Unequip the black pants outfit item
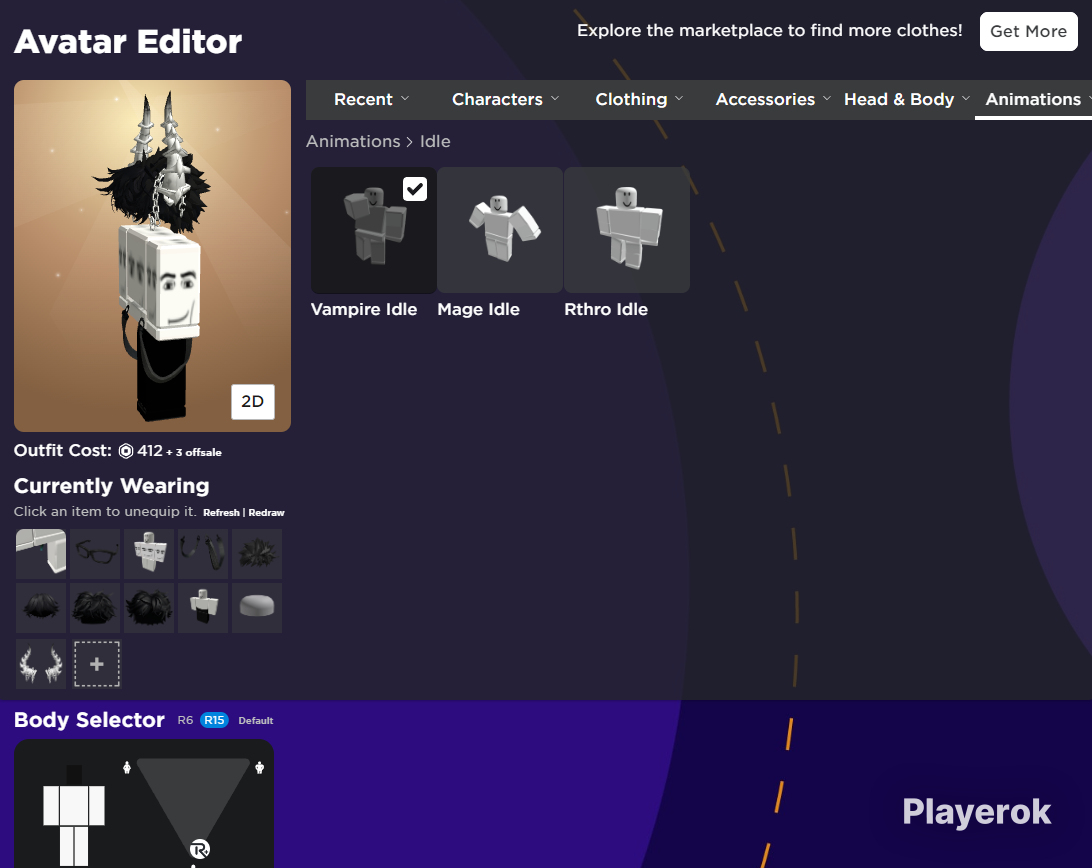This screenshot has width=1092, height=868. (203, 607)
